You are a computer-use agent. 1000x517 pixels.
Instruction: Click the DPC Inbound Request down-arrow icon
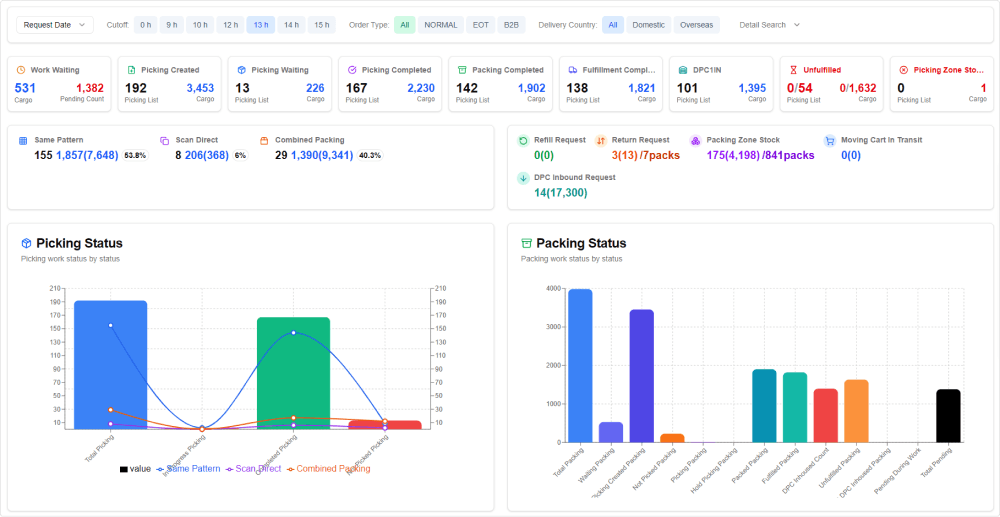tap(523, 178)
